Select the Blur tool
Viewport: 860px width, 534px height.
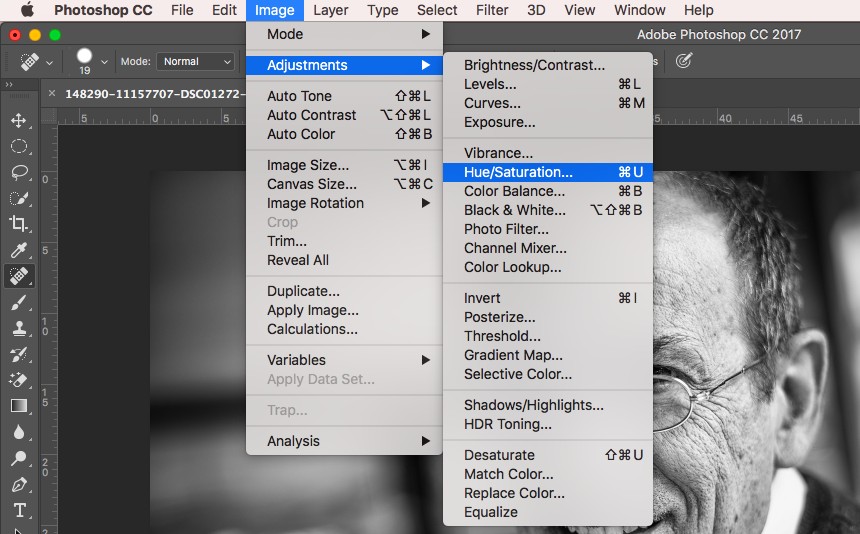[19, 432]
